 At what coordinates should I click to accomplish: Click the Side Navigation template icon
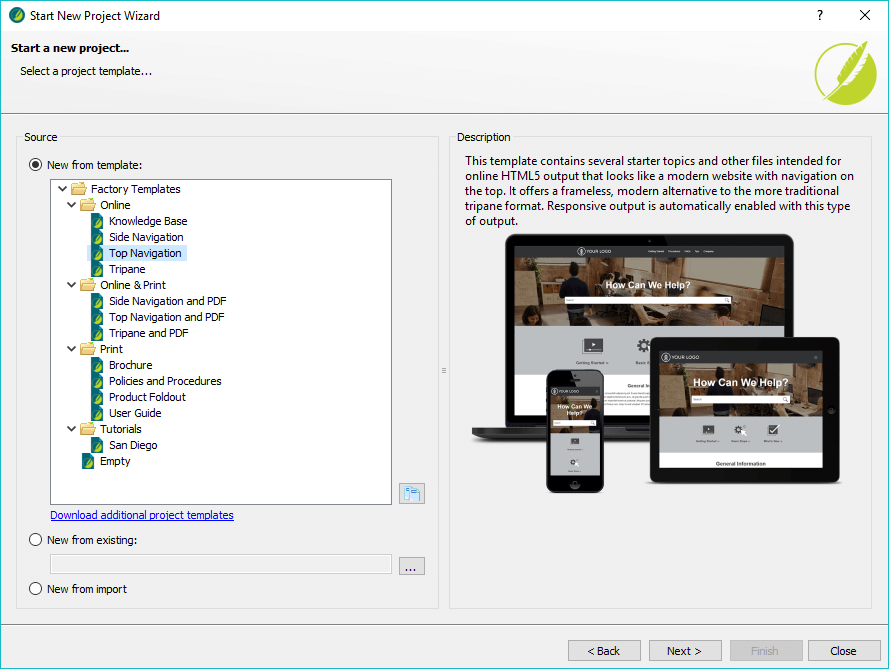[x=97, y=237]
